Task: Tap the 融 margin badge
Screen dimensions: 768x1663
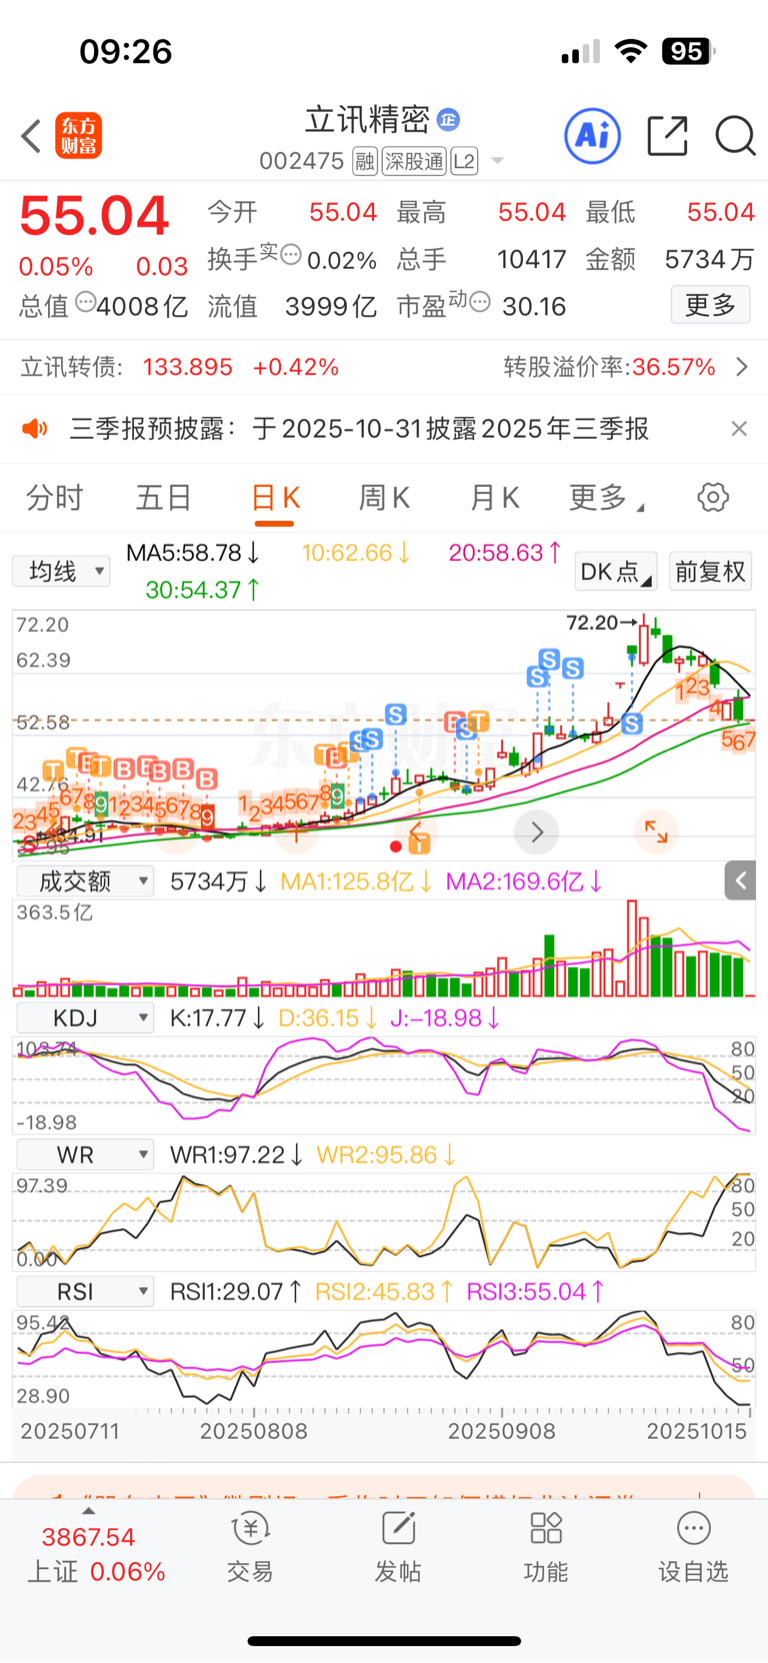Action: [365, 161]
